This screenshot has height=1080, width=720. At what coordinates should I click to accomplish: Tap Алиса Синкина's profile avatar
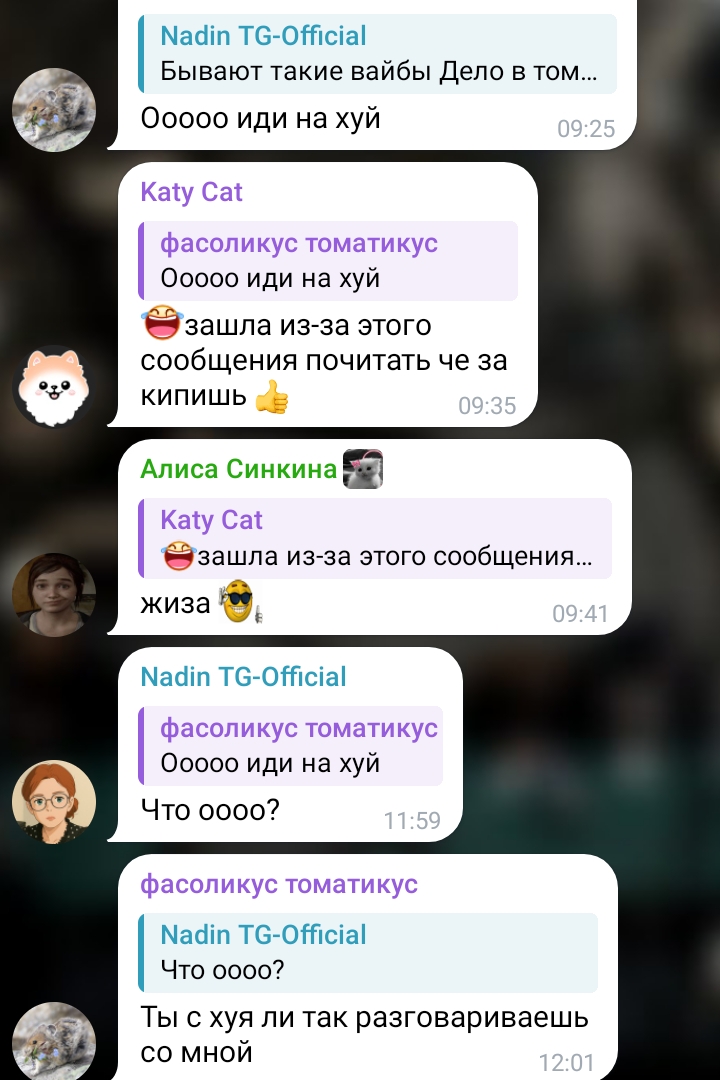(x=54, y=594)
